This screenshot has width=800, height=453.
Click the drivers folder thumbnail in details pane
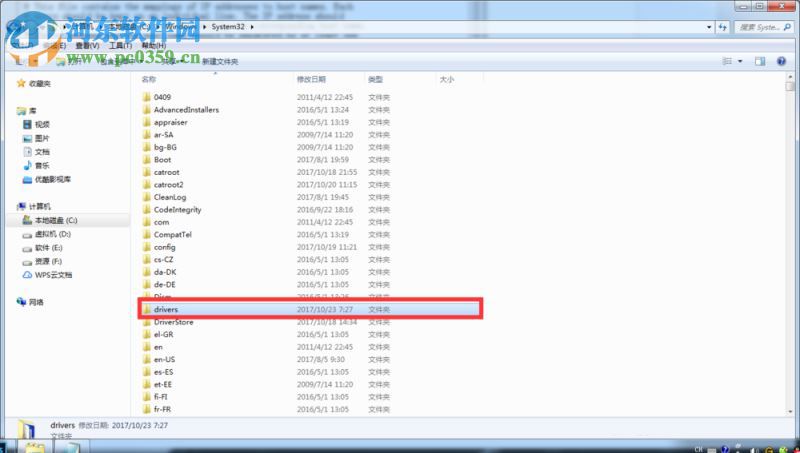(26, 430)
